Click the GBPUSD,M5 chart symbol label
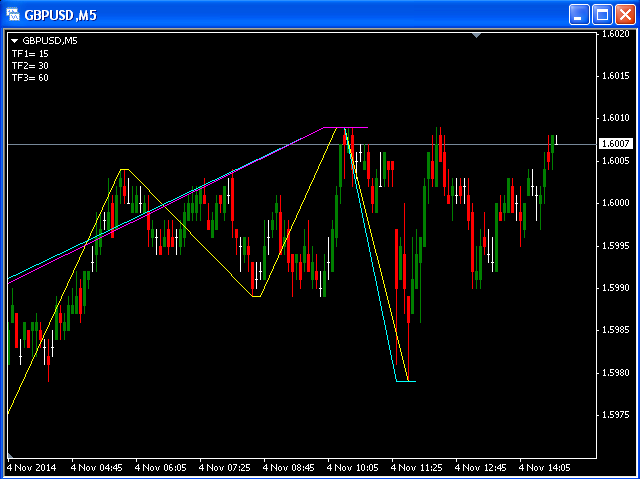This screenshot has width=640, height=480. [x=50, y=41]
